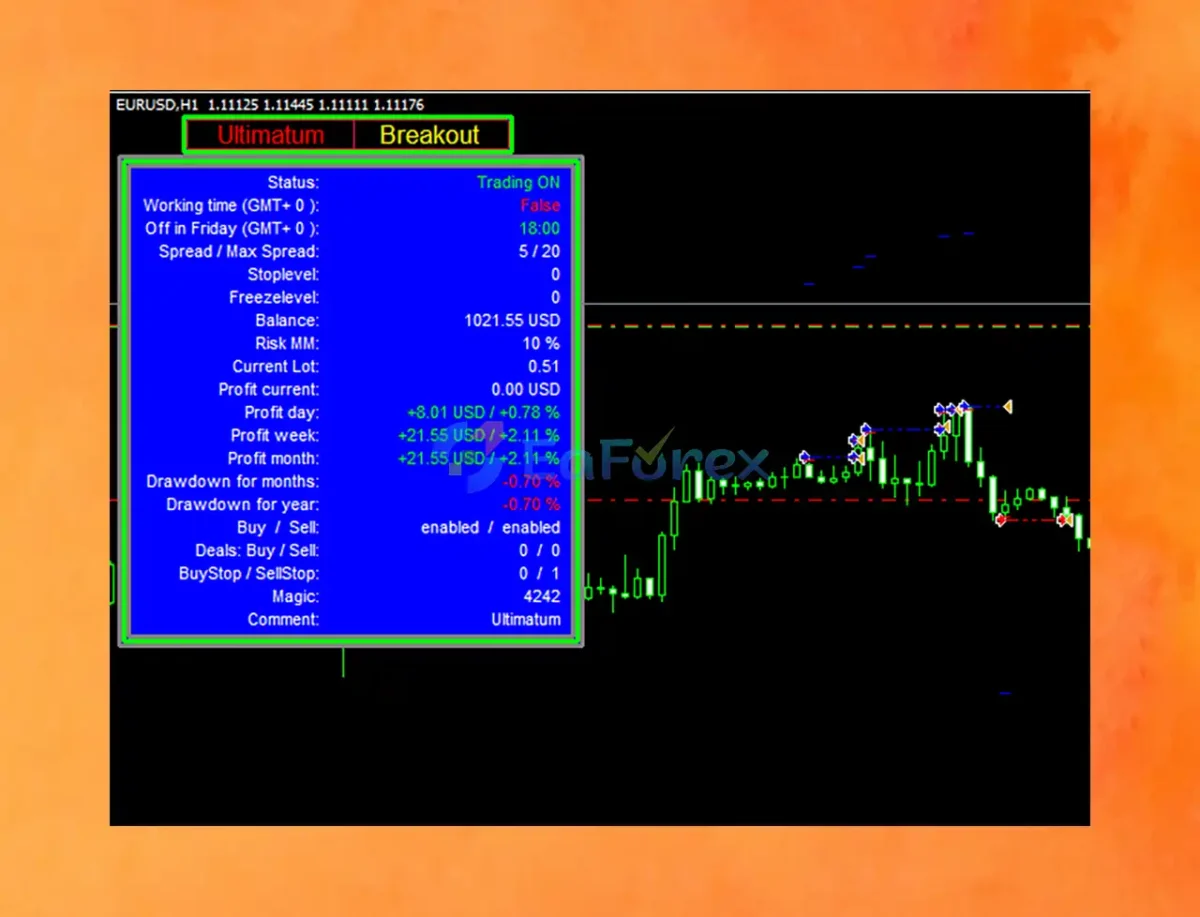Screen dimensions: 1200x917
Task: Click the '+8.01 USD / +0.78 %' day profit
Action: (x=483, y=412)
